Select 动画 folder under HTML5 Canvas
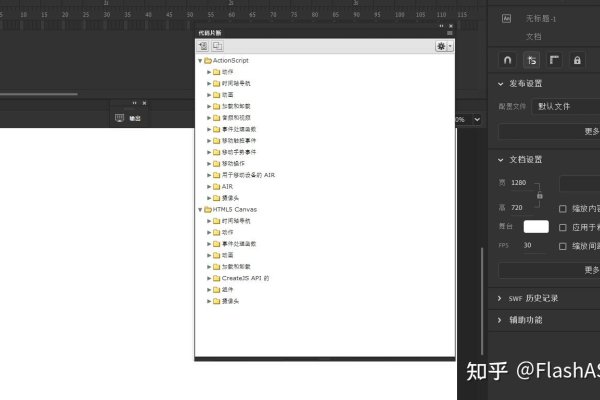This screenshot has height=400, width=600. point(227,255)
